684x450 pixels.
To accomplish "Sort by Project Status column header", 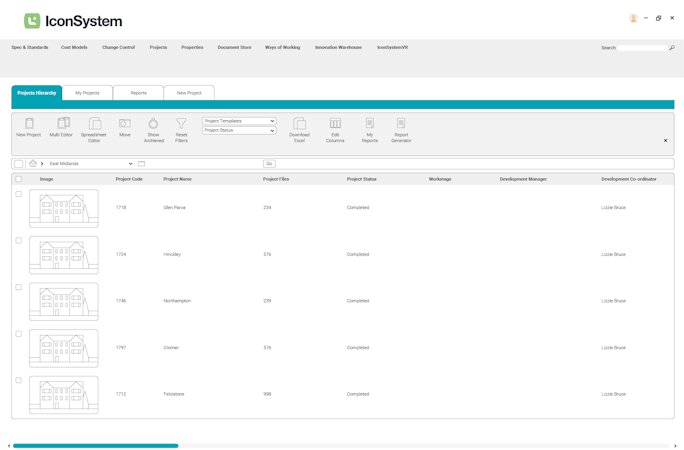I will tap(362, 179).
